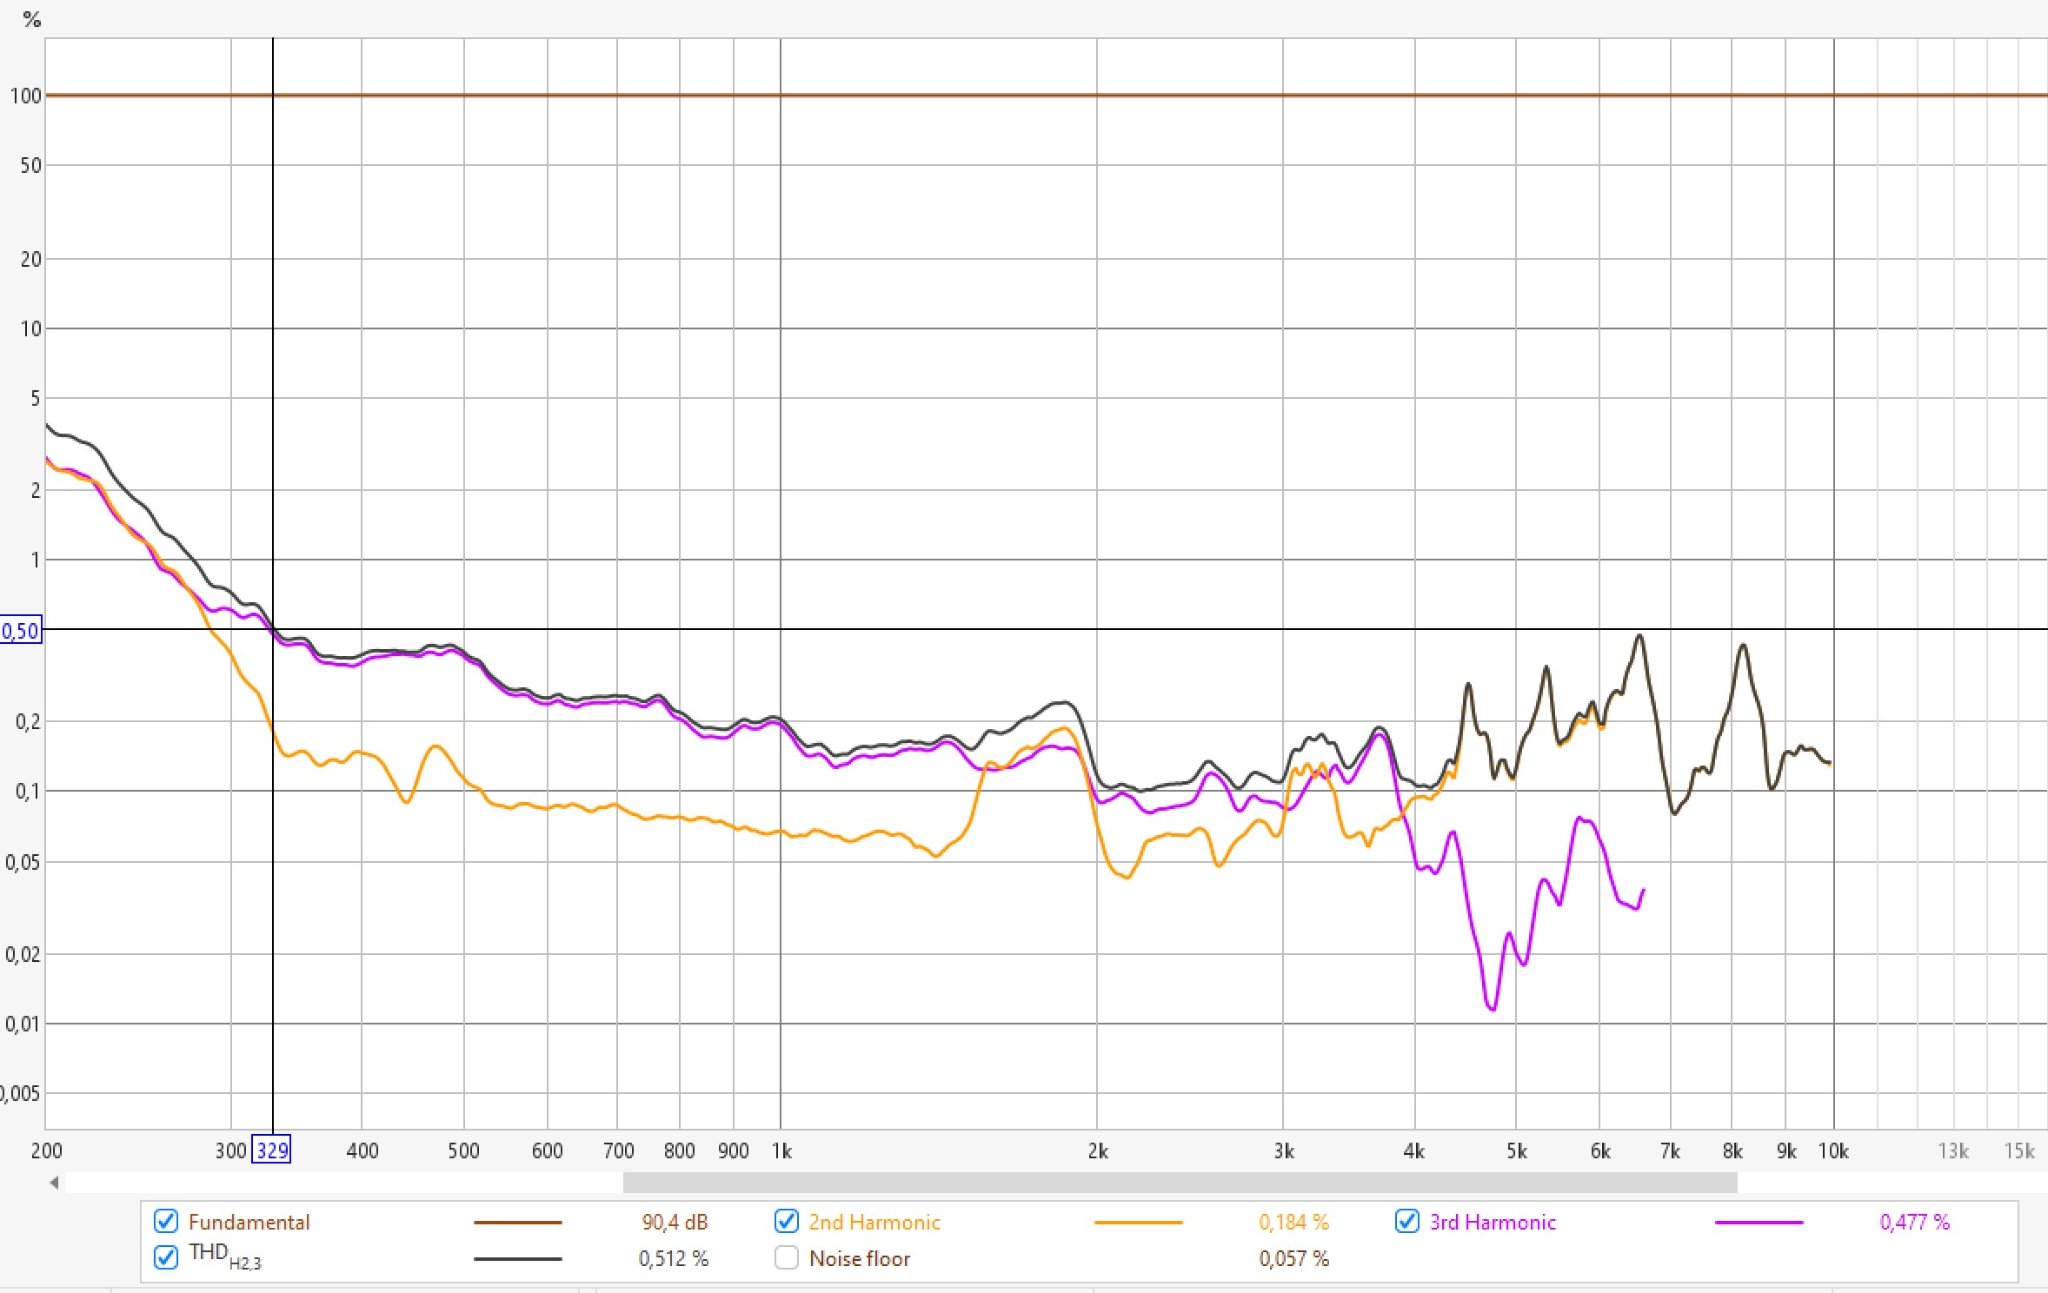
Task: Disable the 2nd Harmonic trace checkbox
Action: [787, 1221]
